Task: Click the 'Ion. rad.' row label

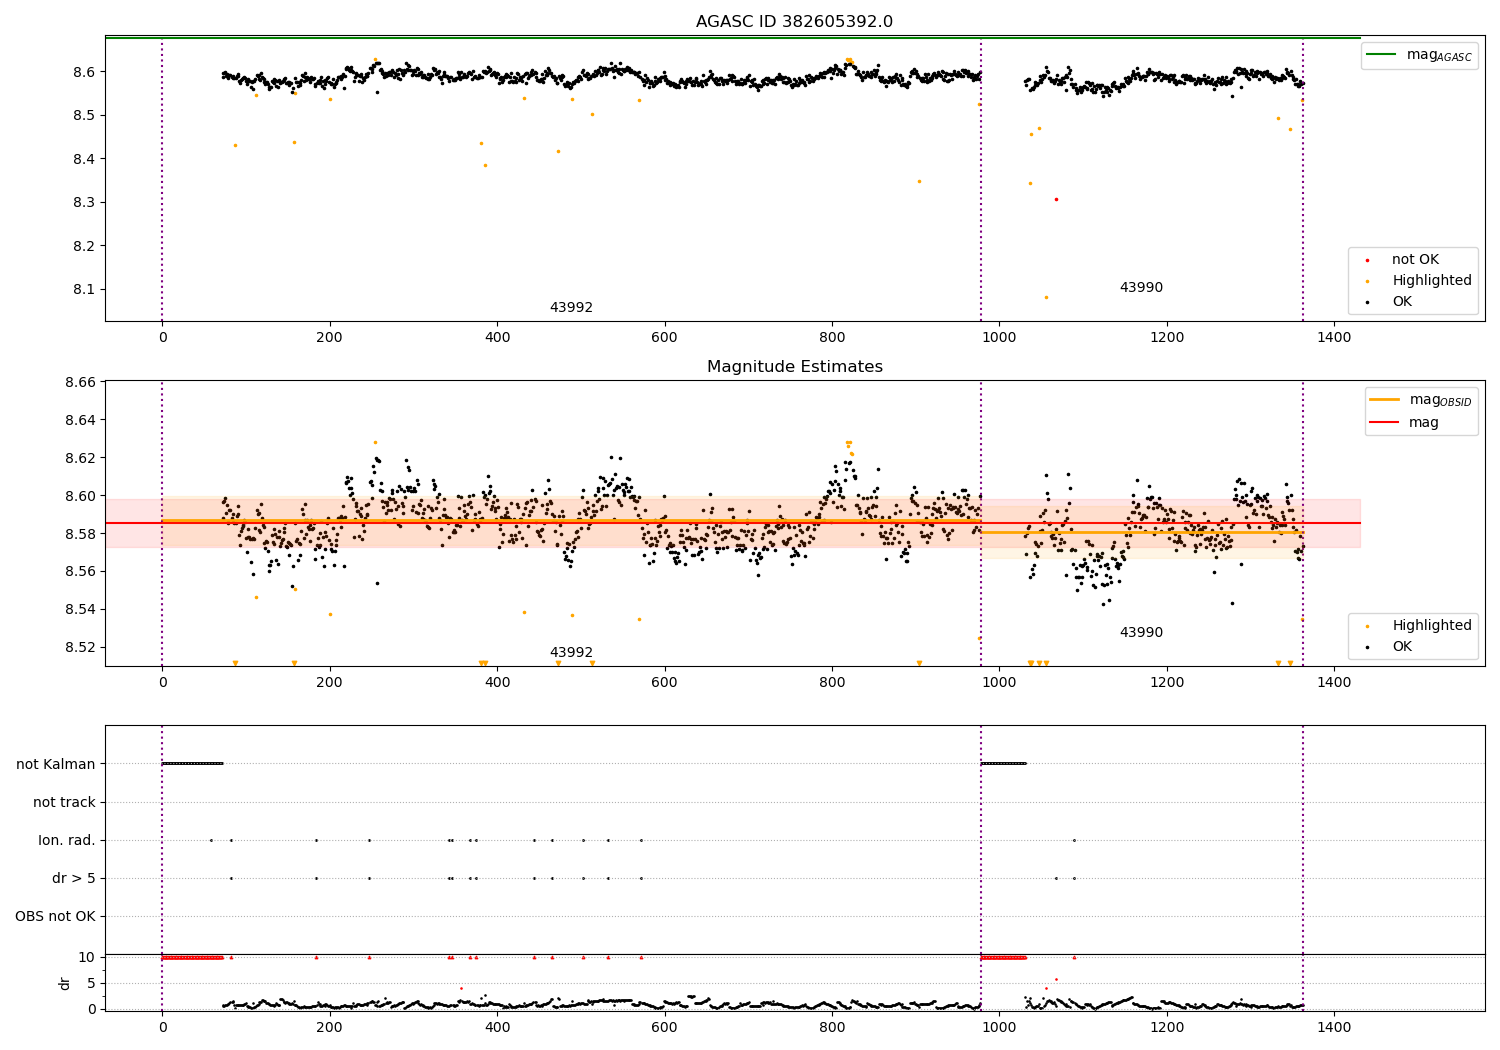Action: (x=67, y=840)
